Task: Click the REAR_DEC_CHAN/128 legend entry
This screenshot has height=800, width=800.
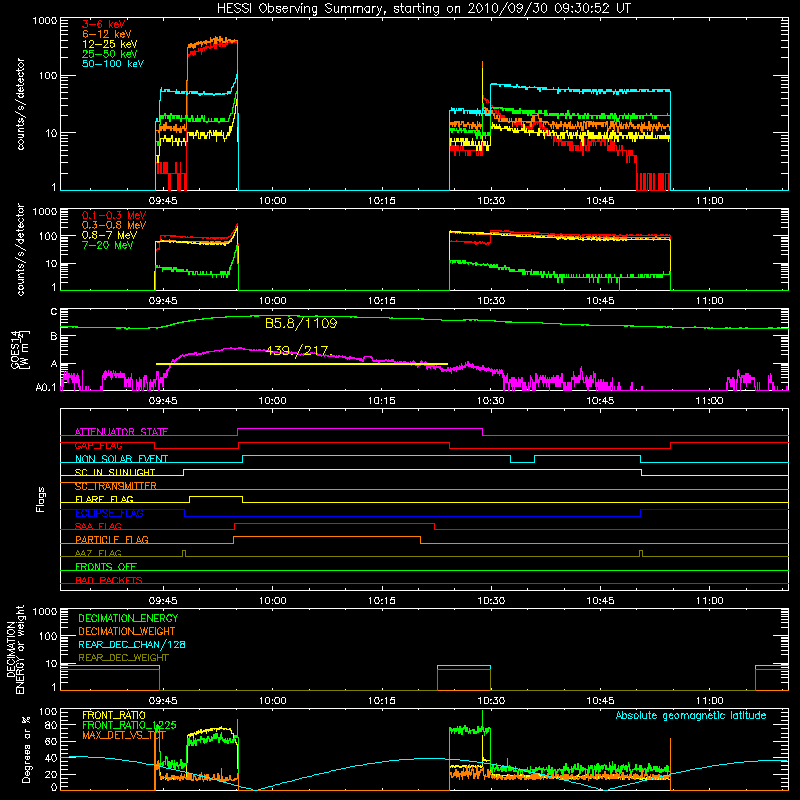Action: [132, 644]
